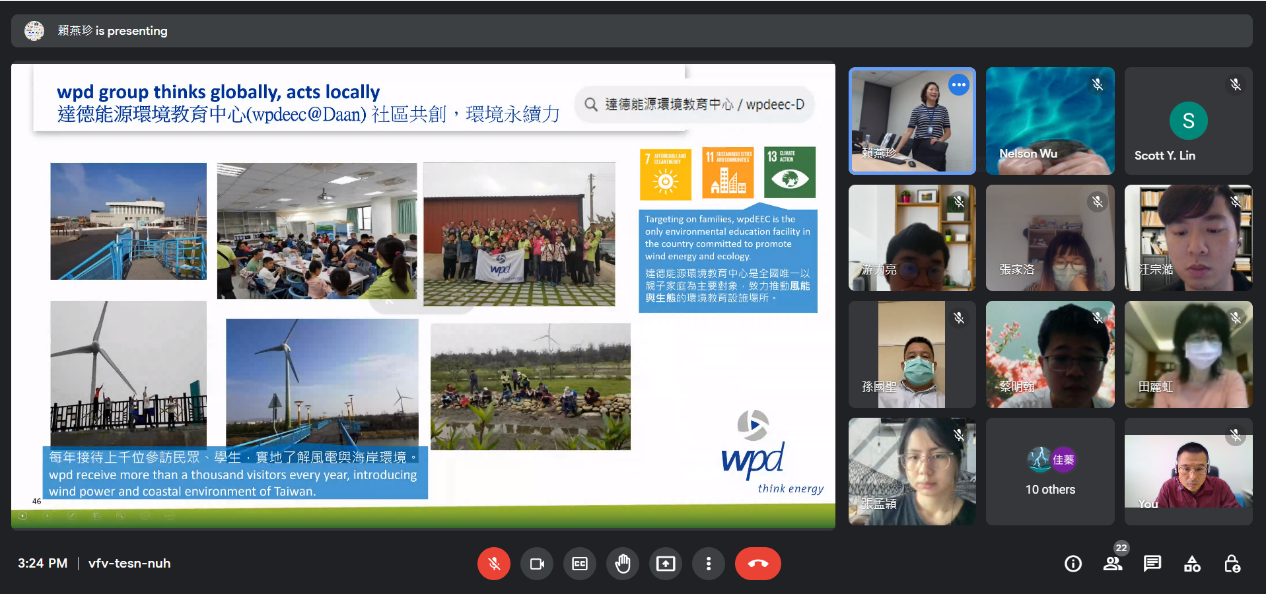The height and width of the screenshot is (594, 1266).
Task: Click the SDG 13 climate action icon on the slide
Action: click(x=790, y=173)
